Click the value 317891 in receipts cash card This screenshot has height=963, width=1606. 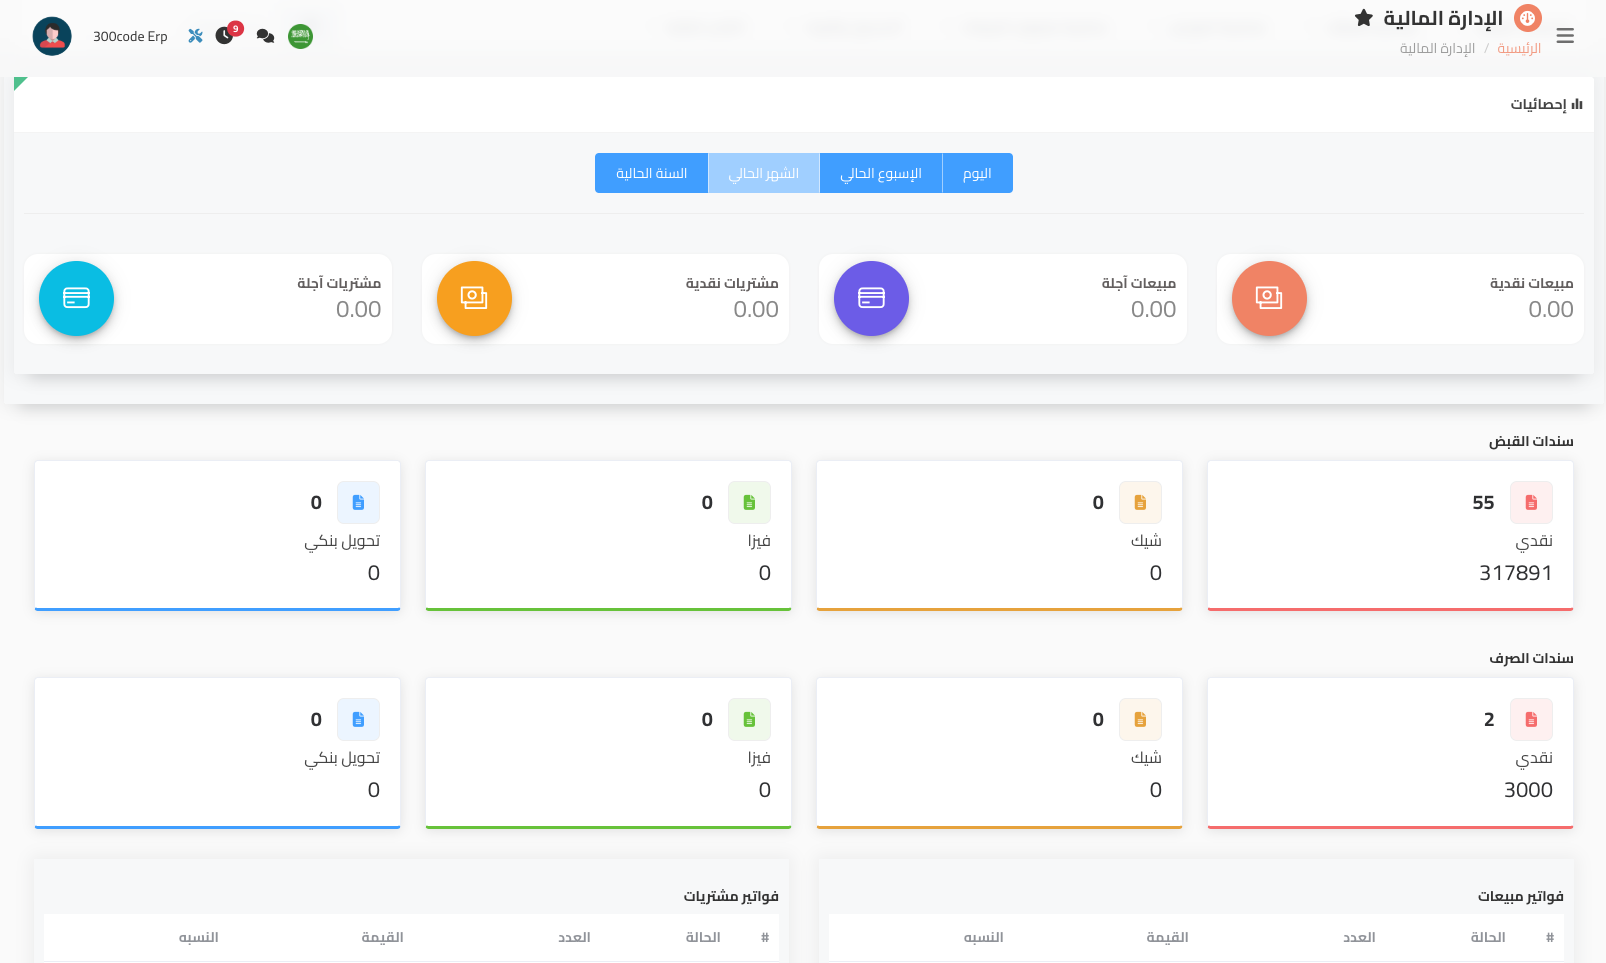pos(1516,573)
